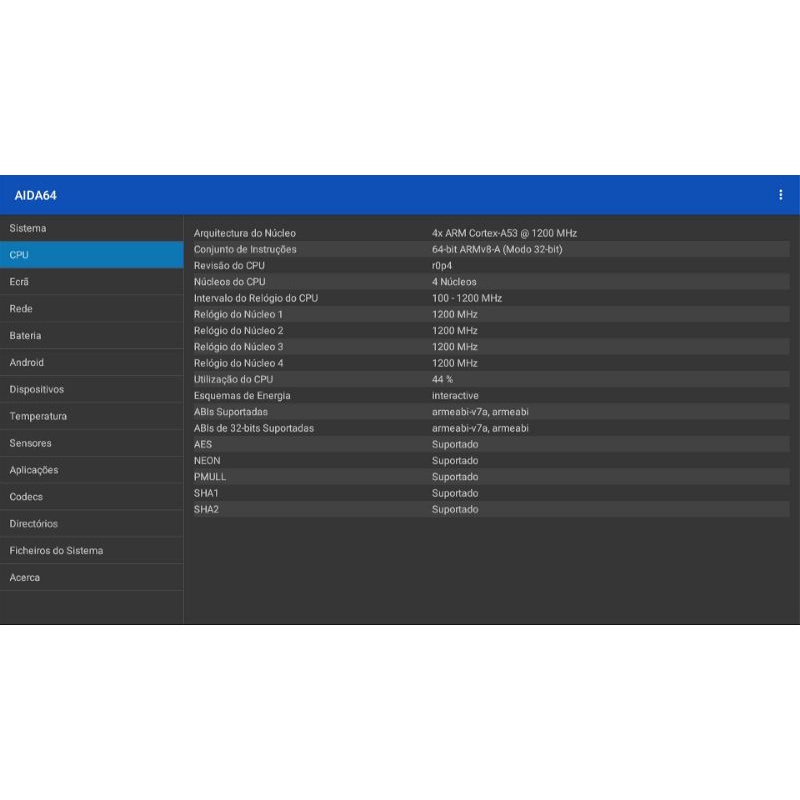Select value 4x ARM Cortex-A53 @ 1200 MHz
This screenshot has height=800, width=800.
coord(504,233)
